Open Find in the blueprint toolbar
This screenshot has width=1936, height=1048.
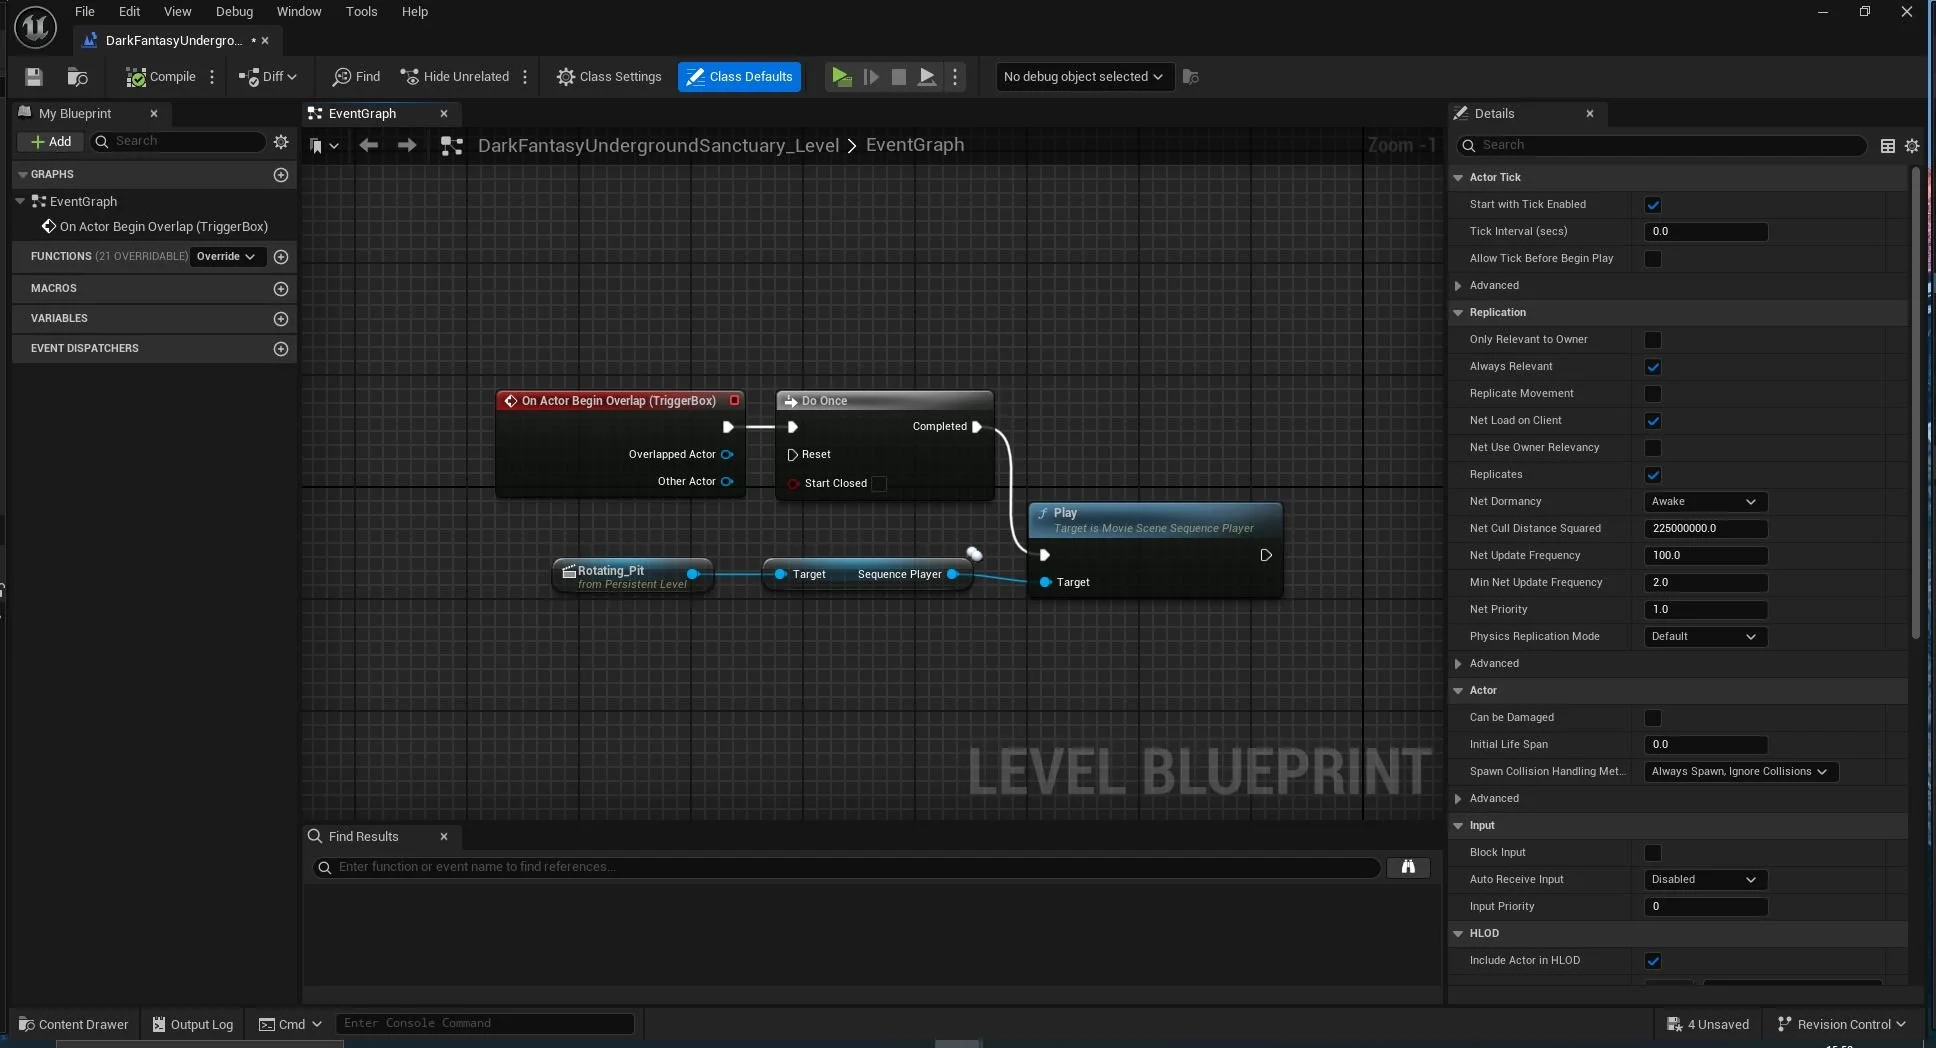(356, 76)
